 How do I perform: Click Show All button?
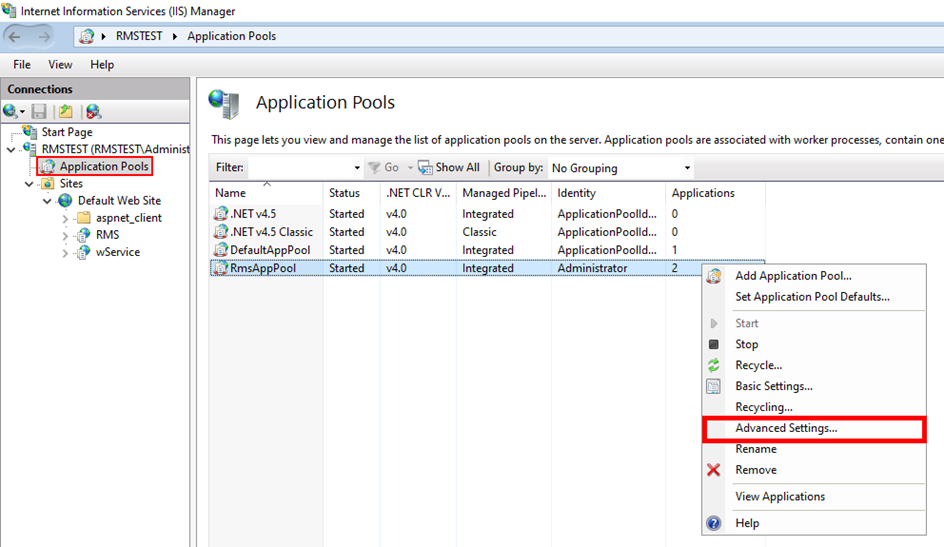(449, 167)
